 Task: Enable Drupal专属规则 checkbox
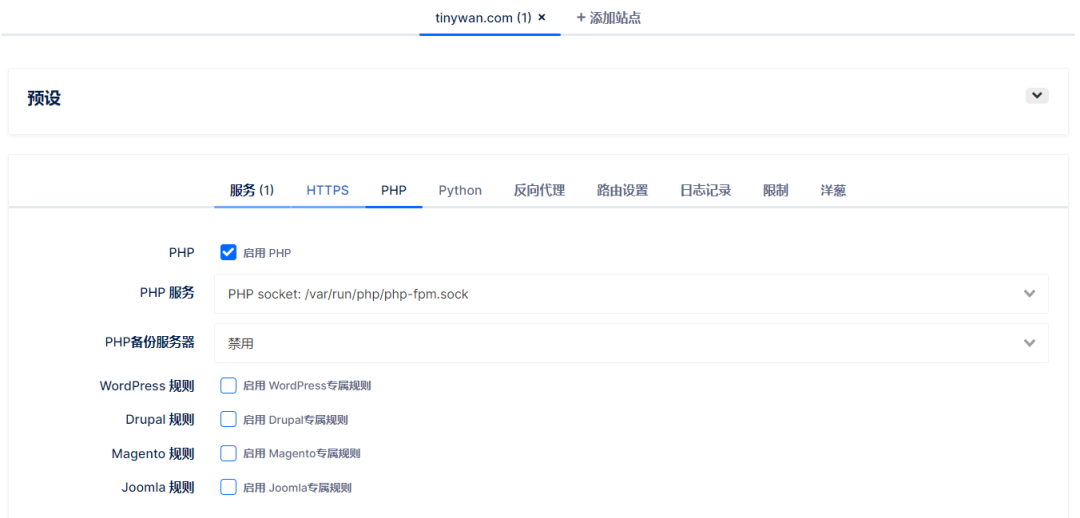pyautogui.click(x=228, y=419)
